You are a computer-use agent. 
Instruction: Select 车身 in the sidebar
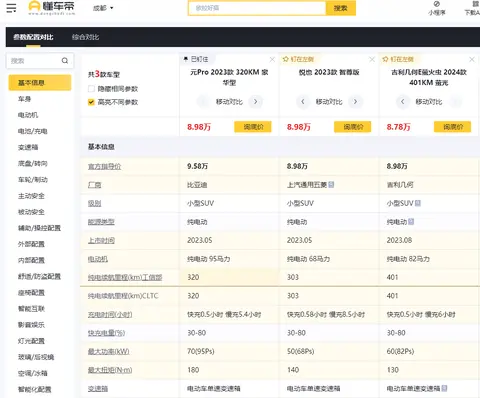click(x=24, y=99)
